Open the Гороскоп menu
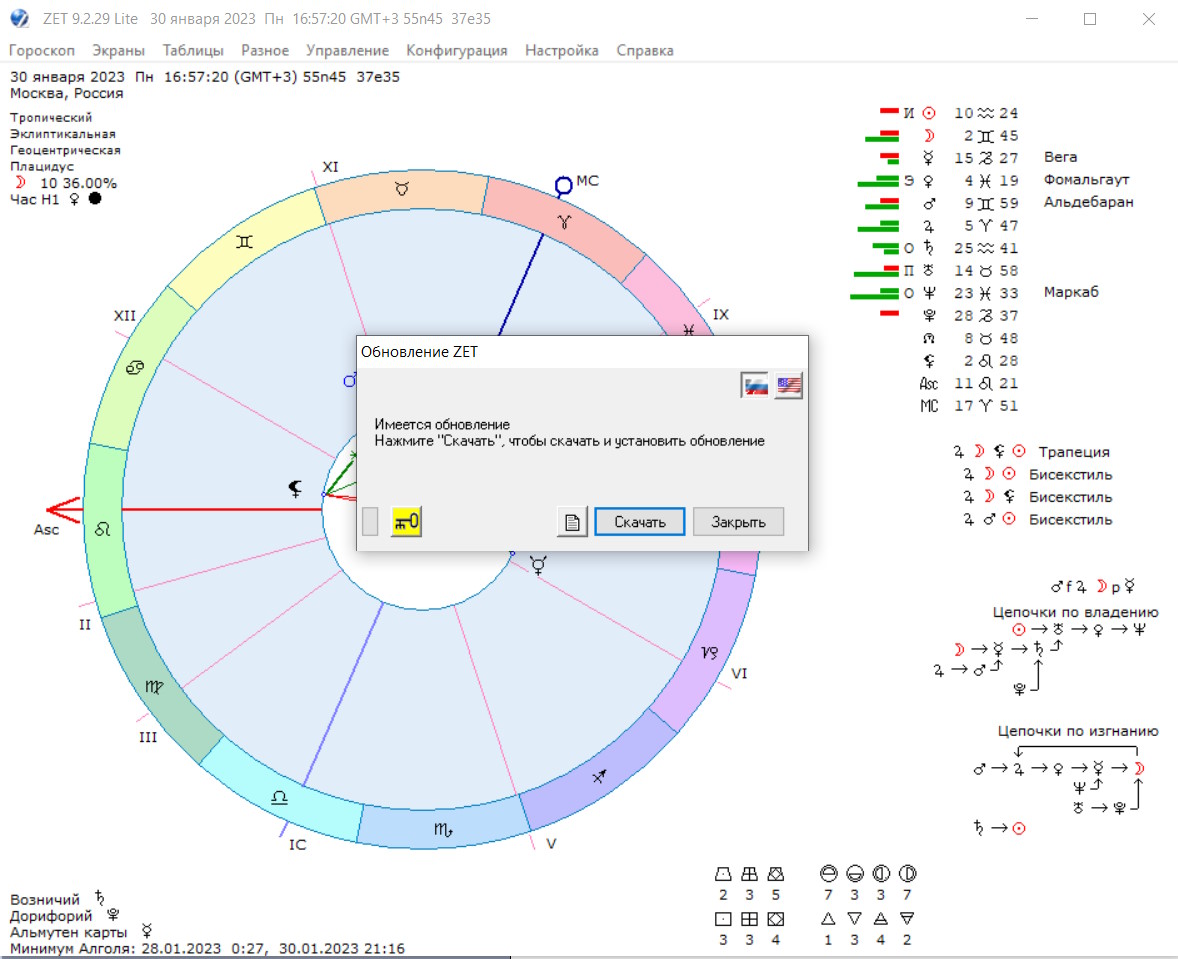 [x=42, y=50]
